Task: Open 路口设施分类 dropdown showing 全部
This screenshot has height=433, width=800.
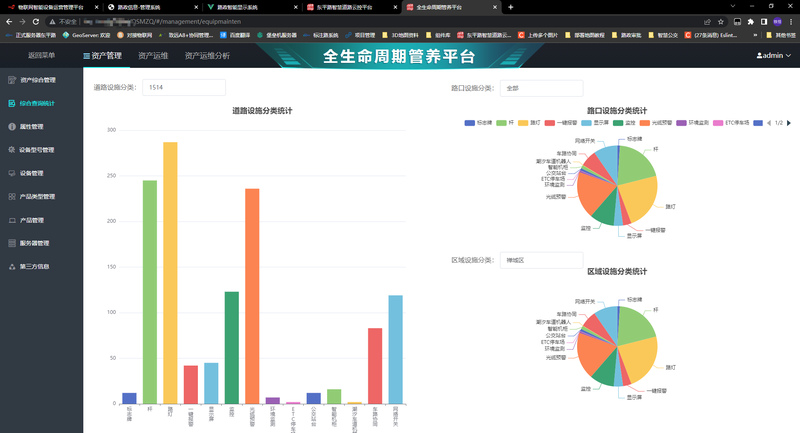Action: 541,88
